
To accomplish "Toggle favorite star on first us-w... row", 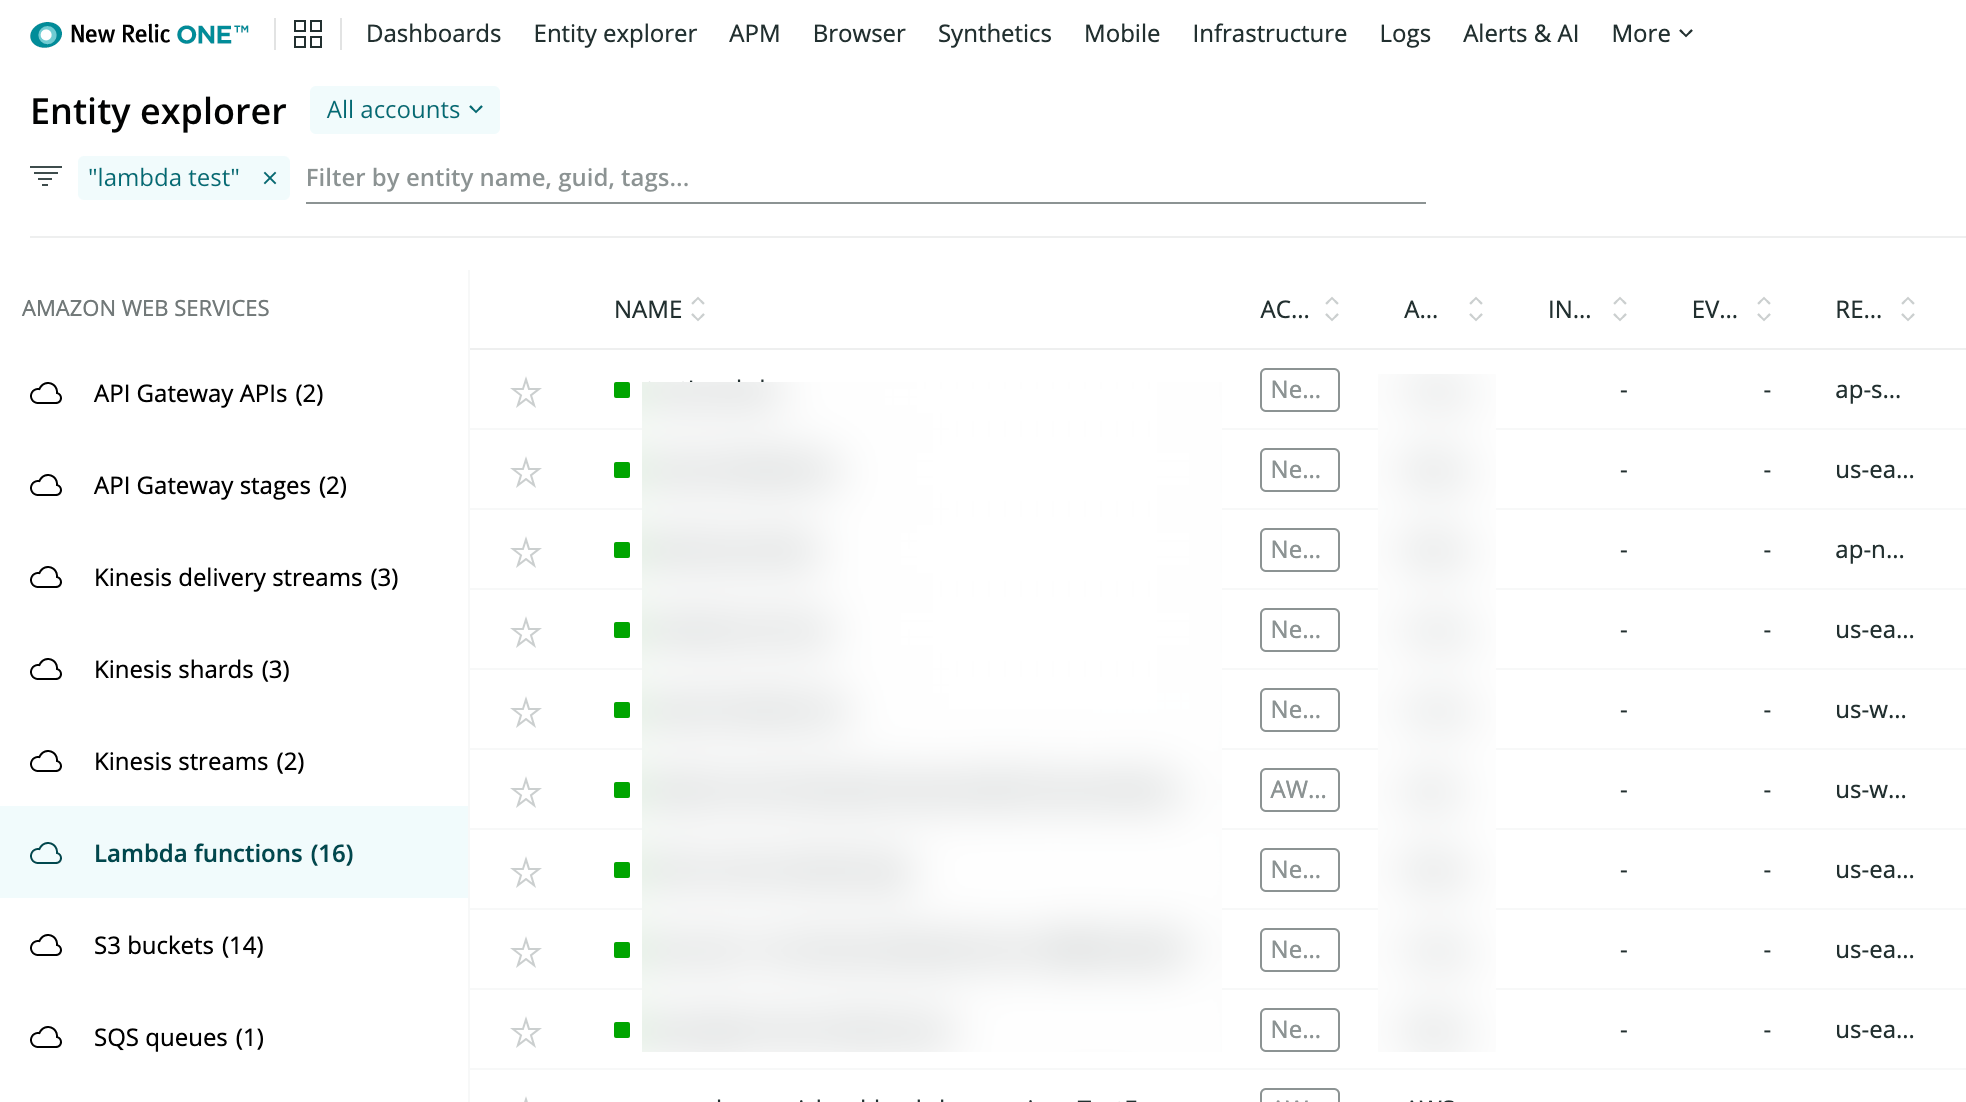I will (526, 711).
